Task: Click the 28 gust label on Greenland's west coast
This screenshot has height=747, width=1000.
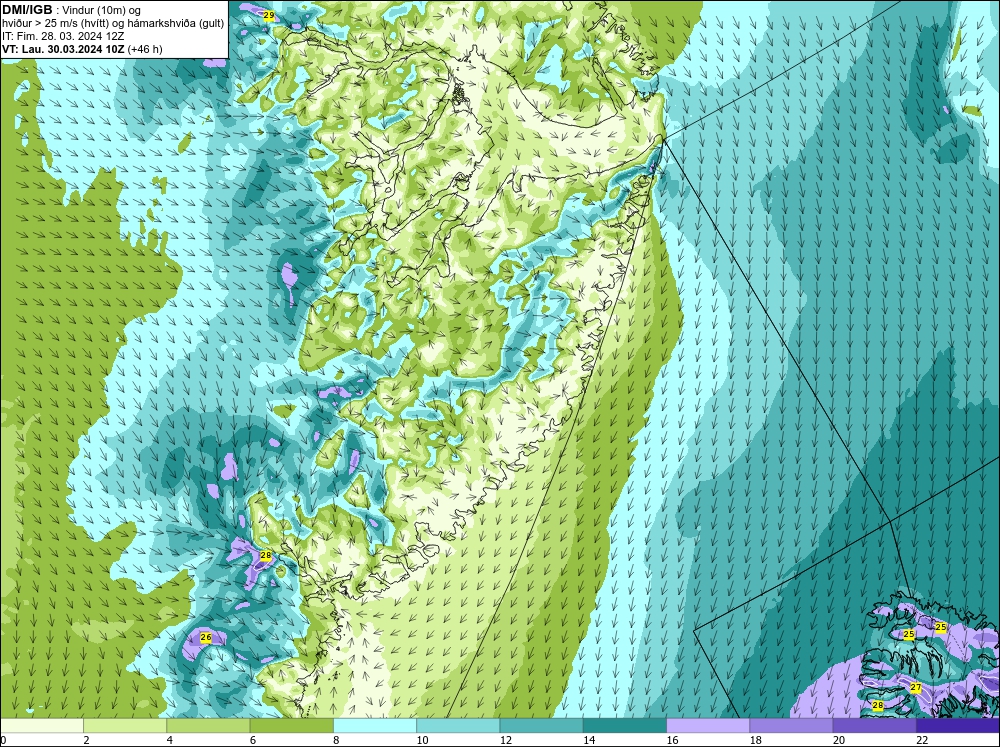Action: pos(266,556)
